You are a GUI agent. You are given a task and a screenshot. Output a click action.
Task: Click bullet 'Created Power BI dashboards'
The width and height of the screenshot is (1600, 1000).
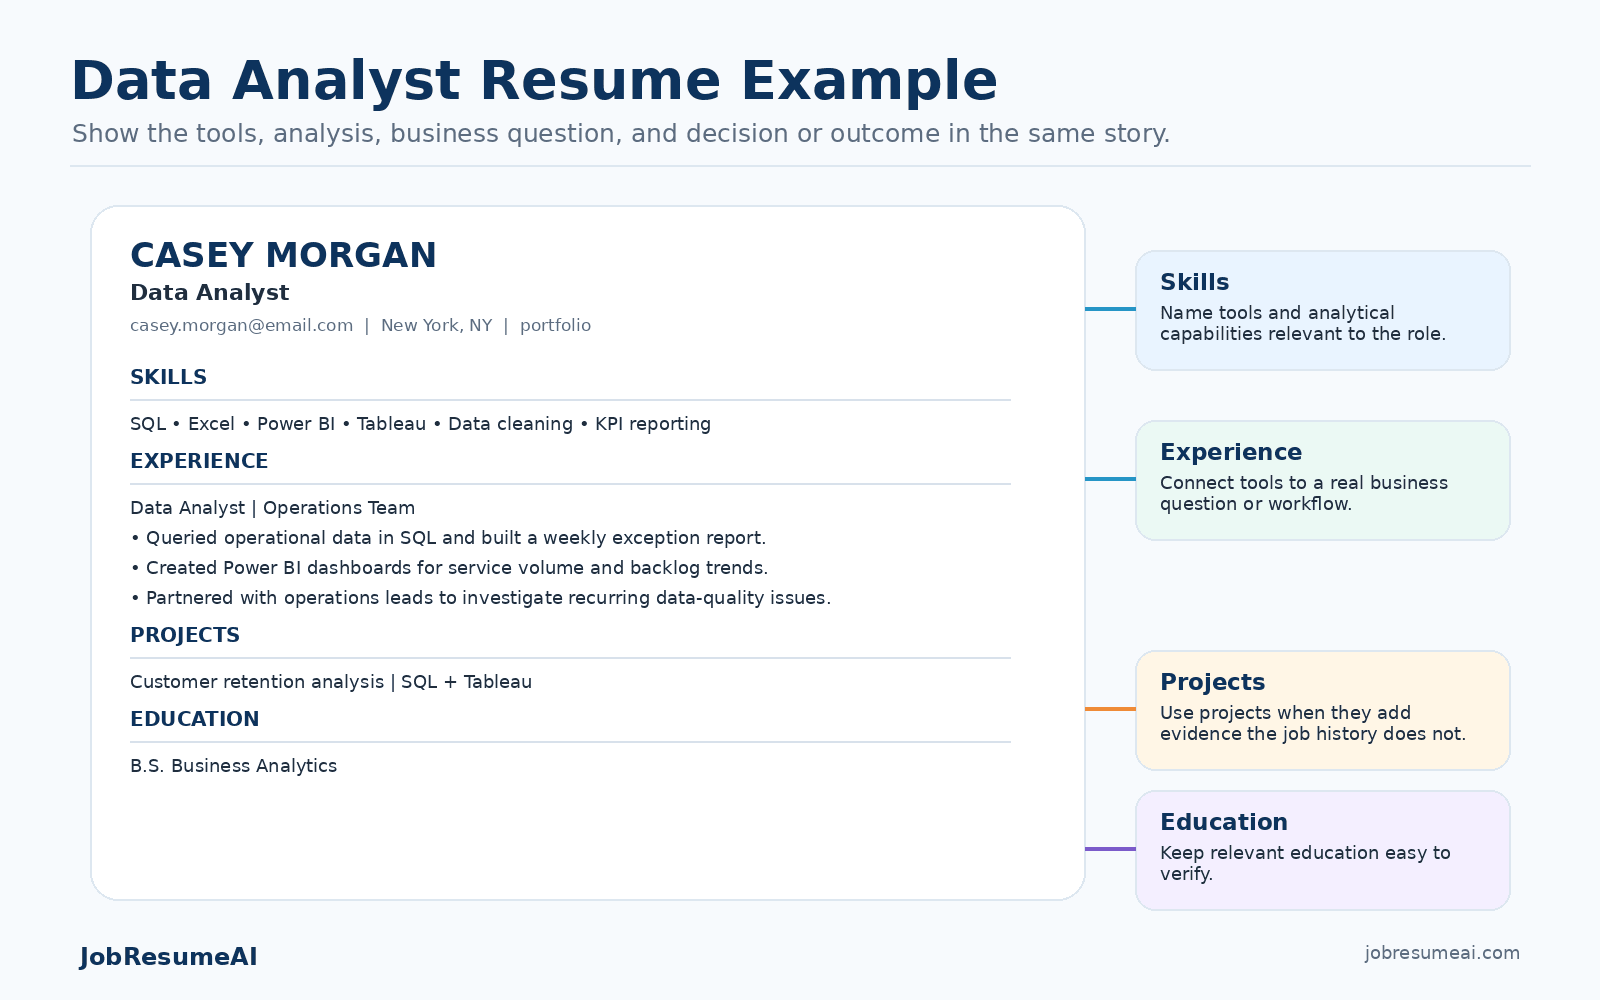pos(449,568)
